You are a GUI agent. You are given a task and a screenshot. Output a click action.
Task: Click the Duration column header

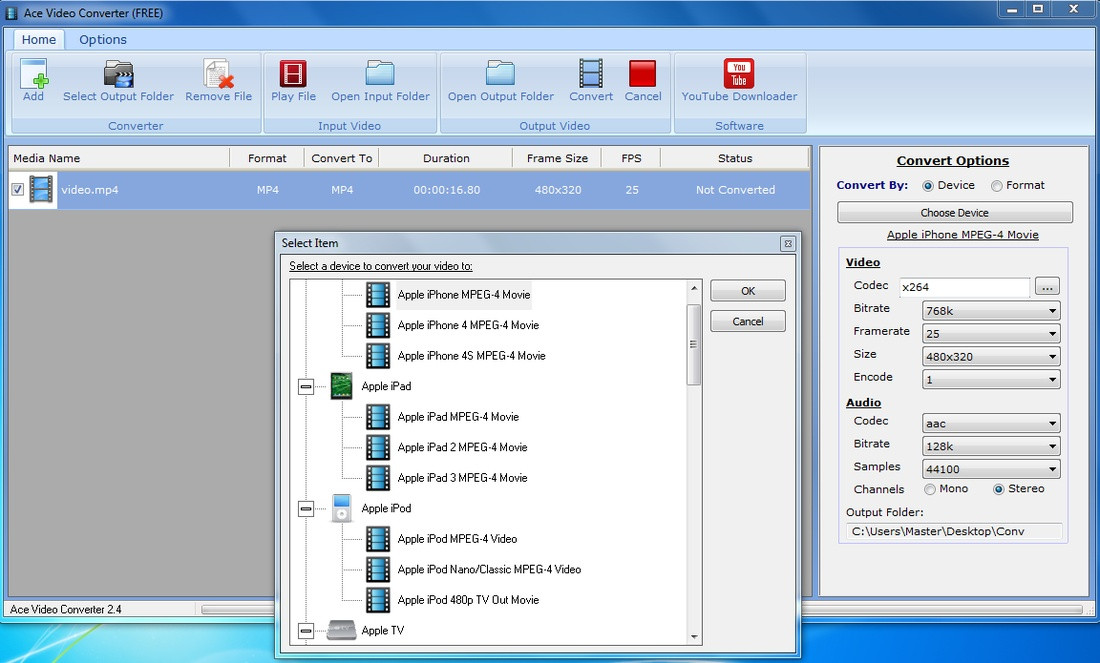tap(446, 158)
